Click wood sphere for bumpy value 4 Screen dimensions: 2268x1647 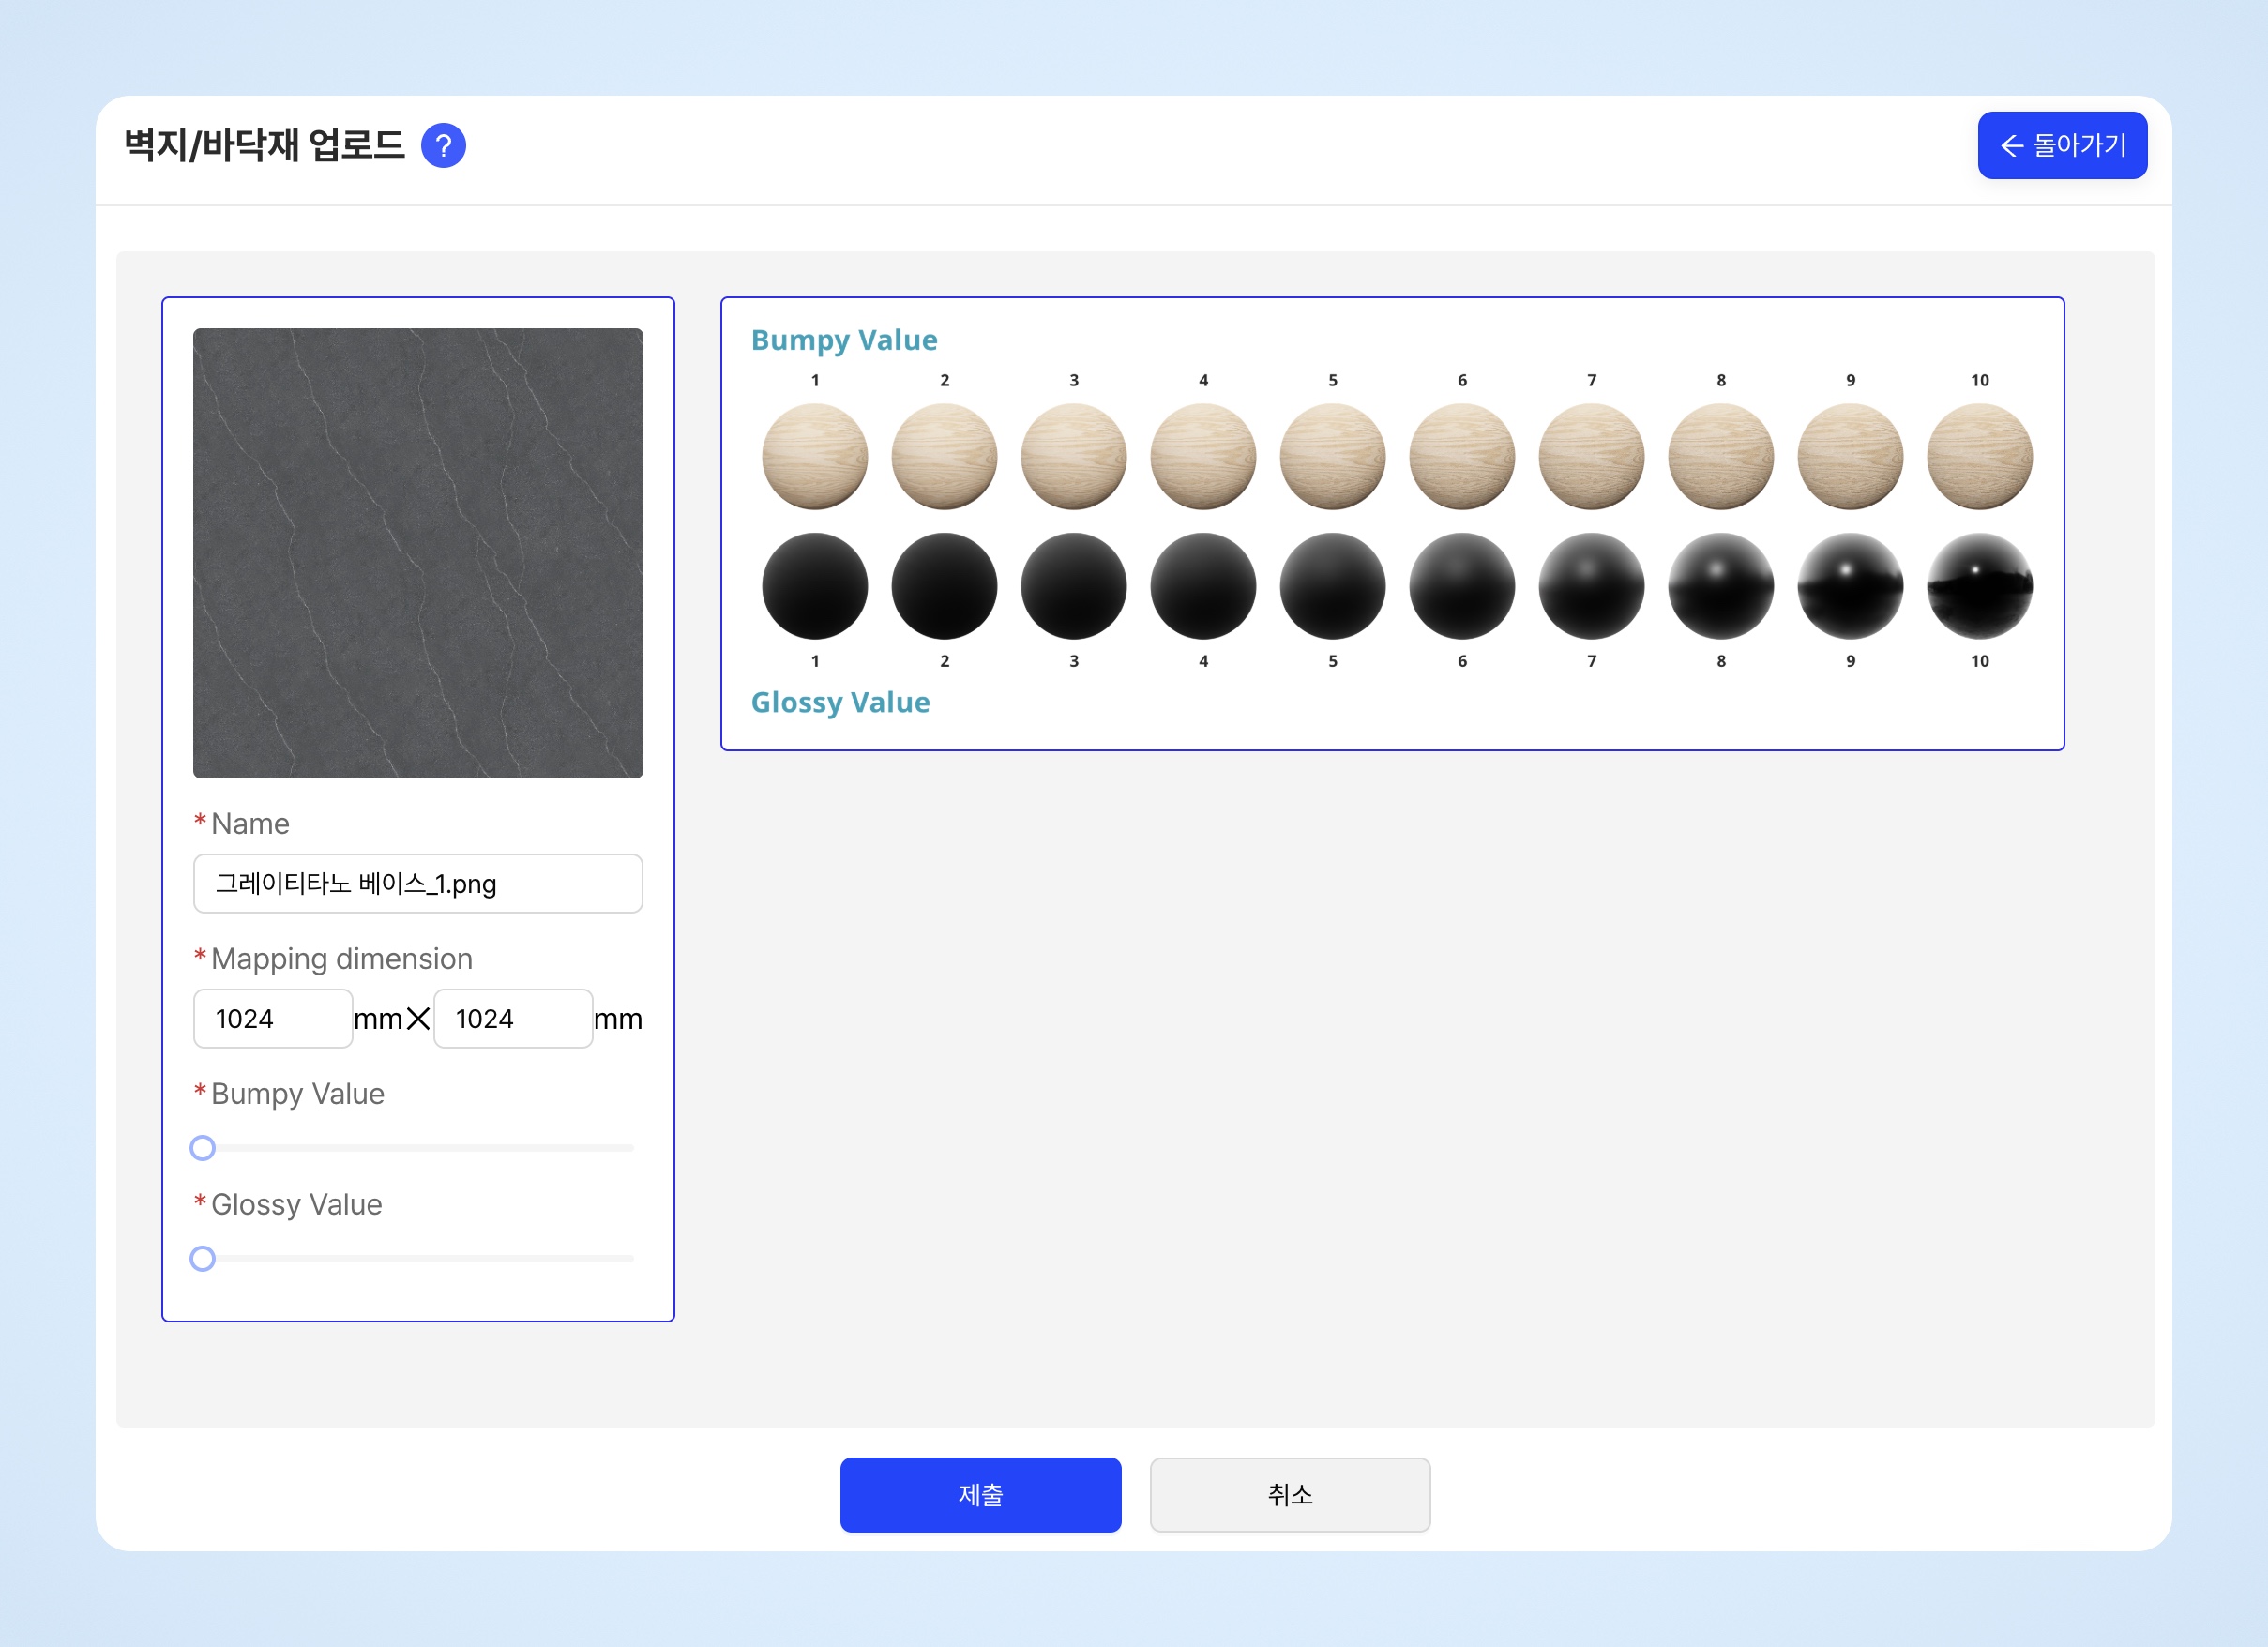tap(1203, 456)
